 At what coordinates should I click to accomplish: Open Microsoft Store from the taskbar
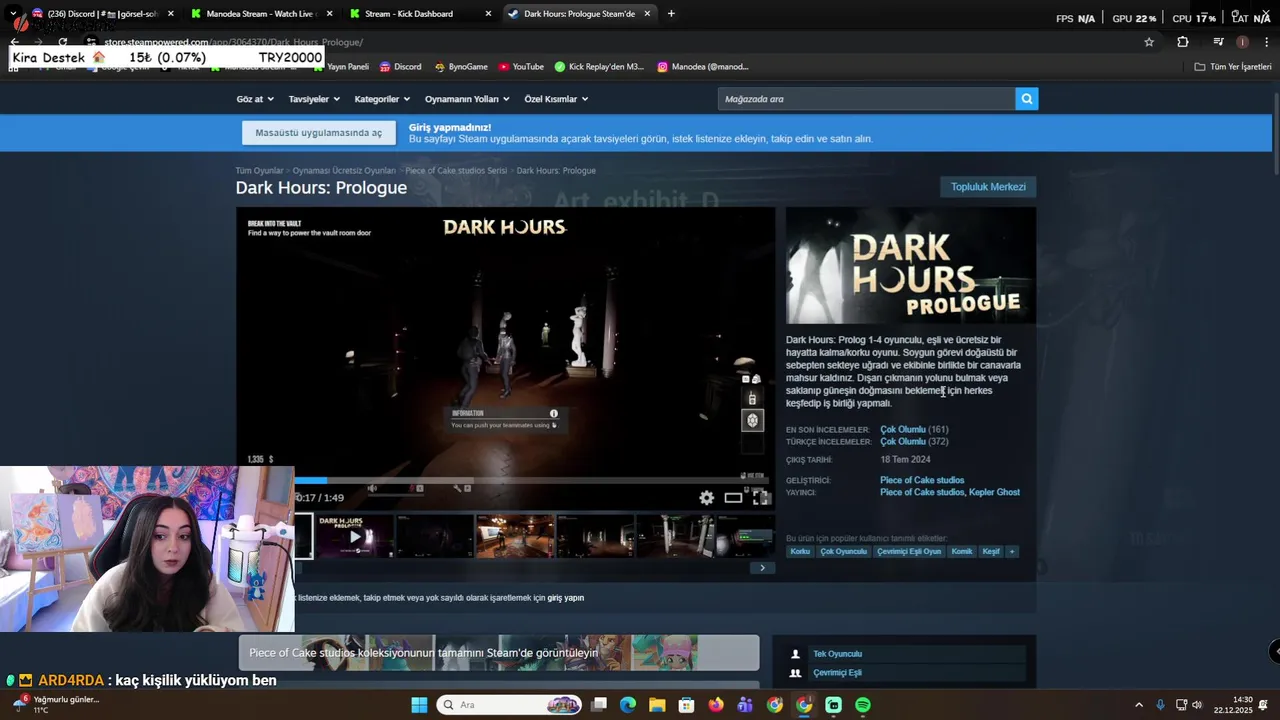point(687,705)
